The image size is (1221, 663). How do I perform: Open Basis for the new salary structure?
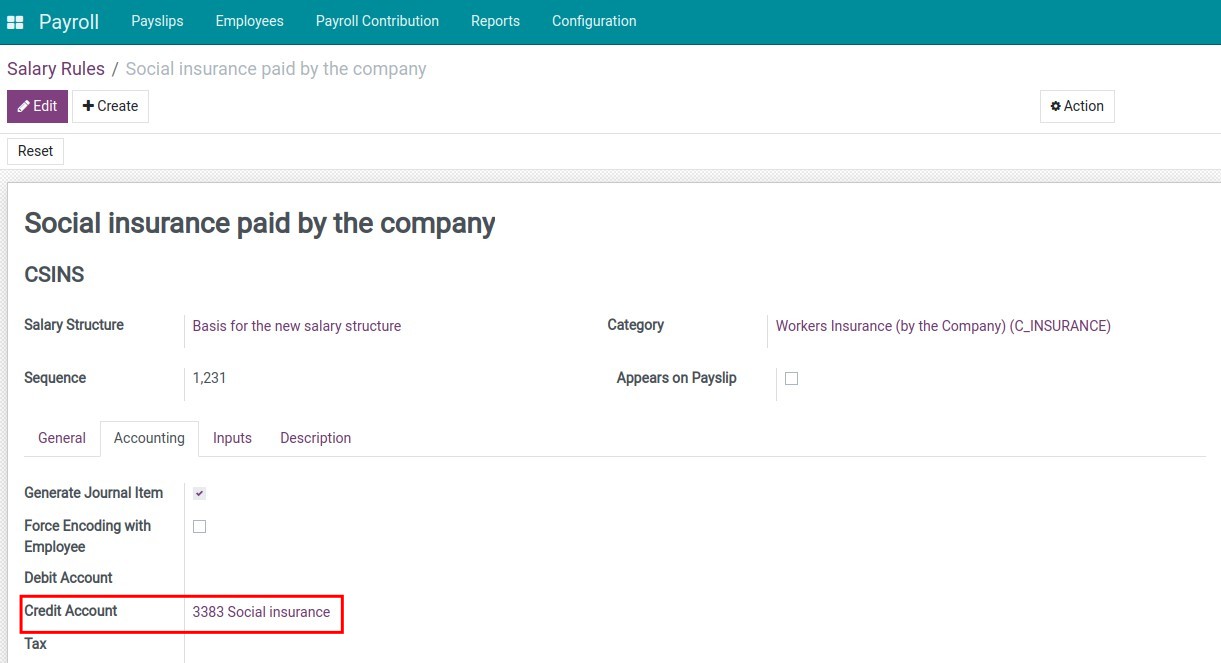click(296, 326)
